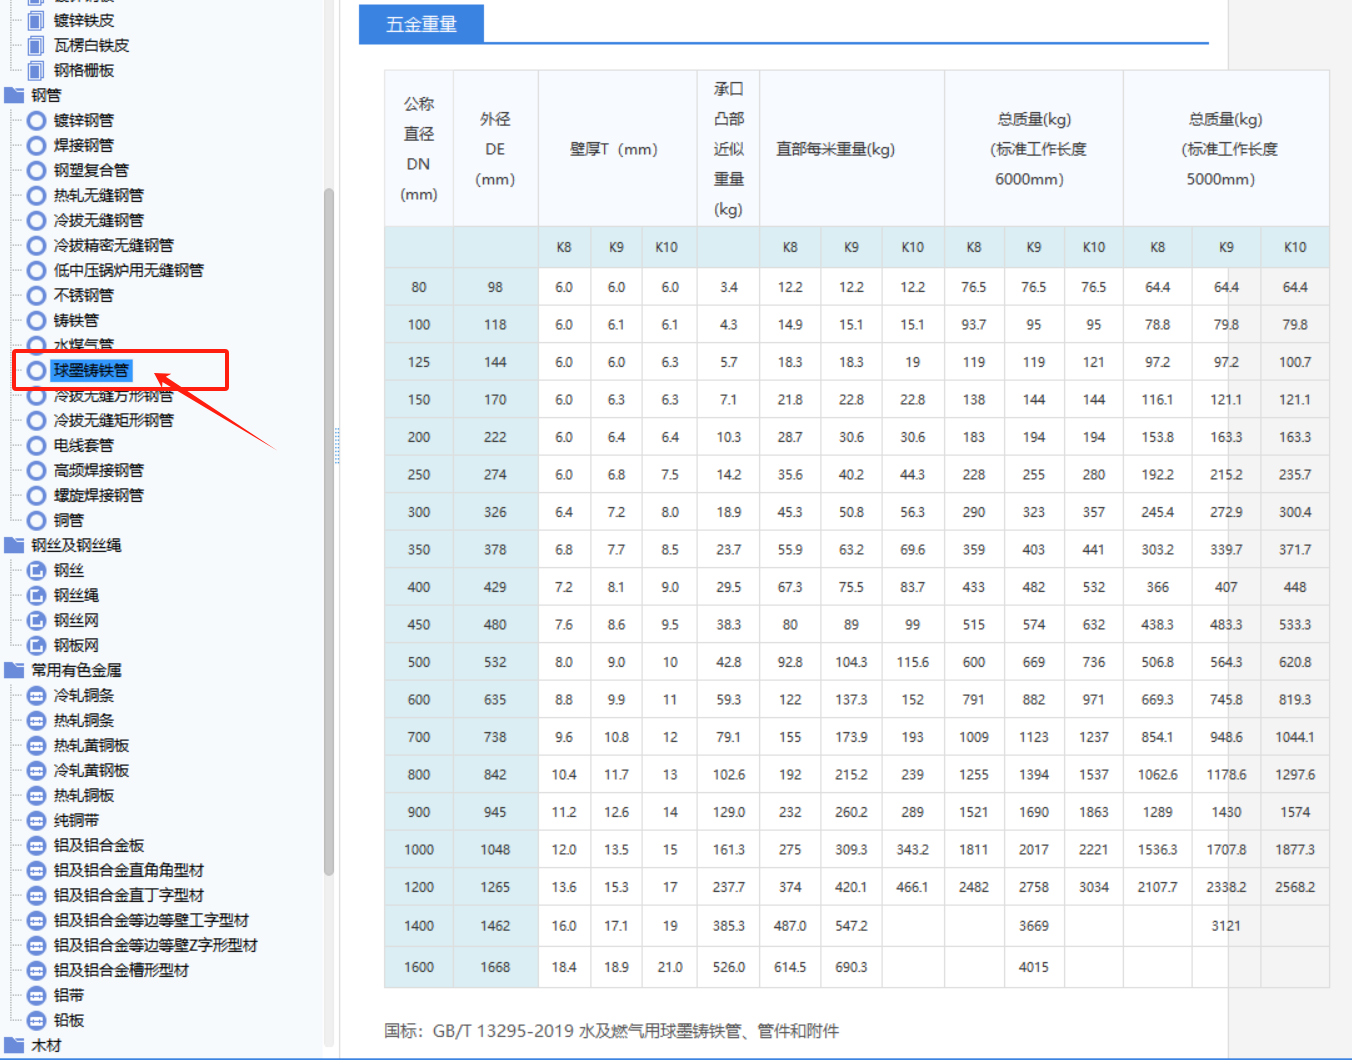Click the icon beside 冷轧铜条
Screen dimensions: 1352x1060
37,696
